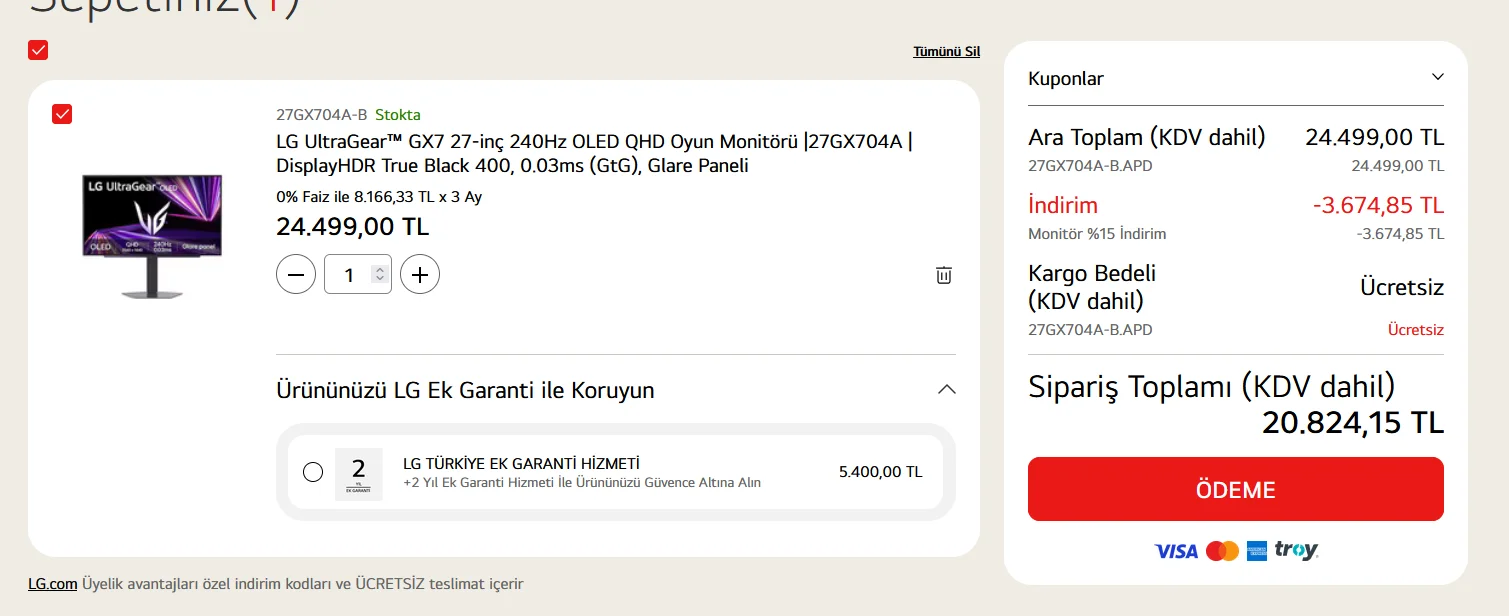
Task: Click +2 Yıl Ek Garanti description text
Action: [582, 482]
